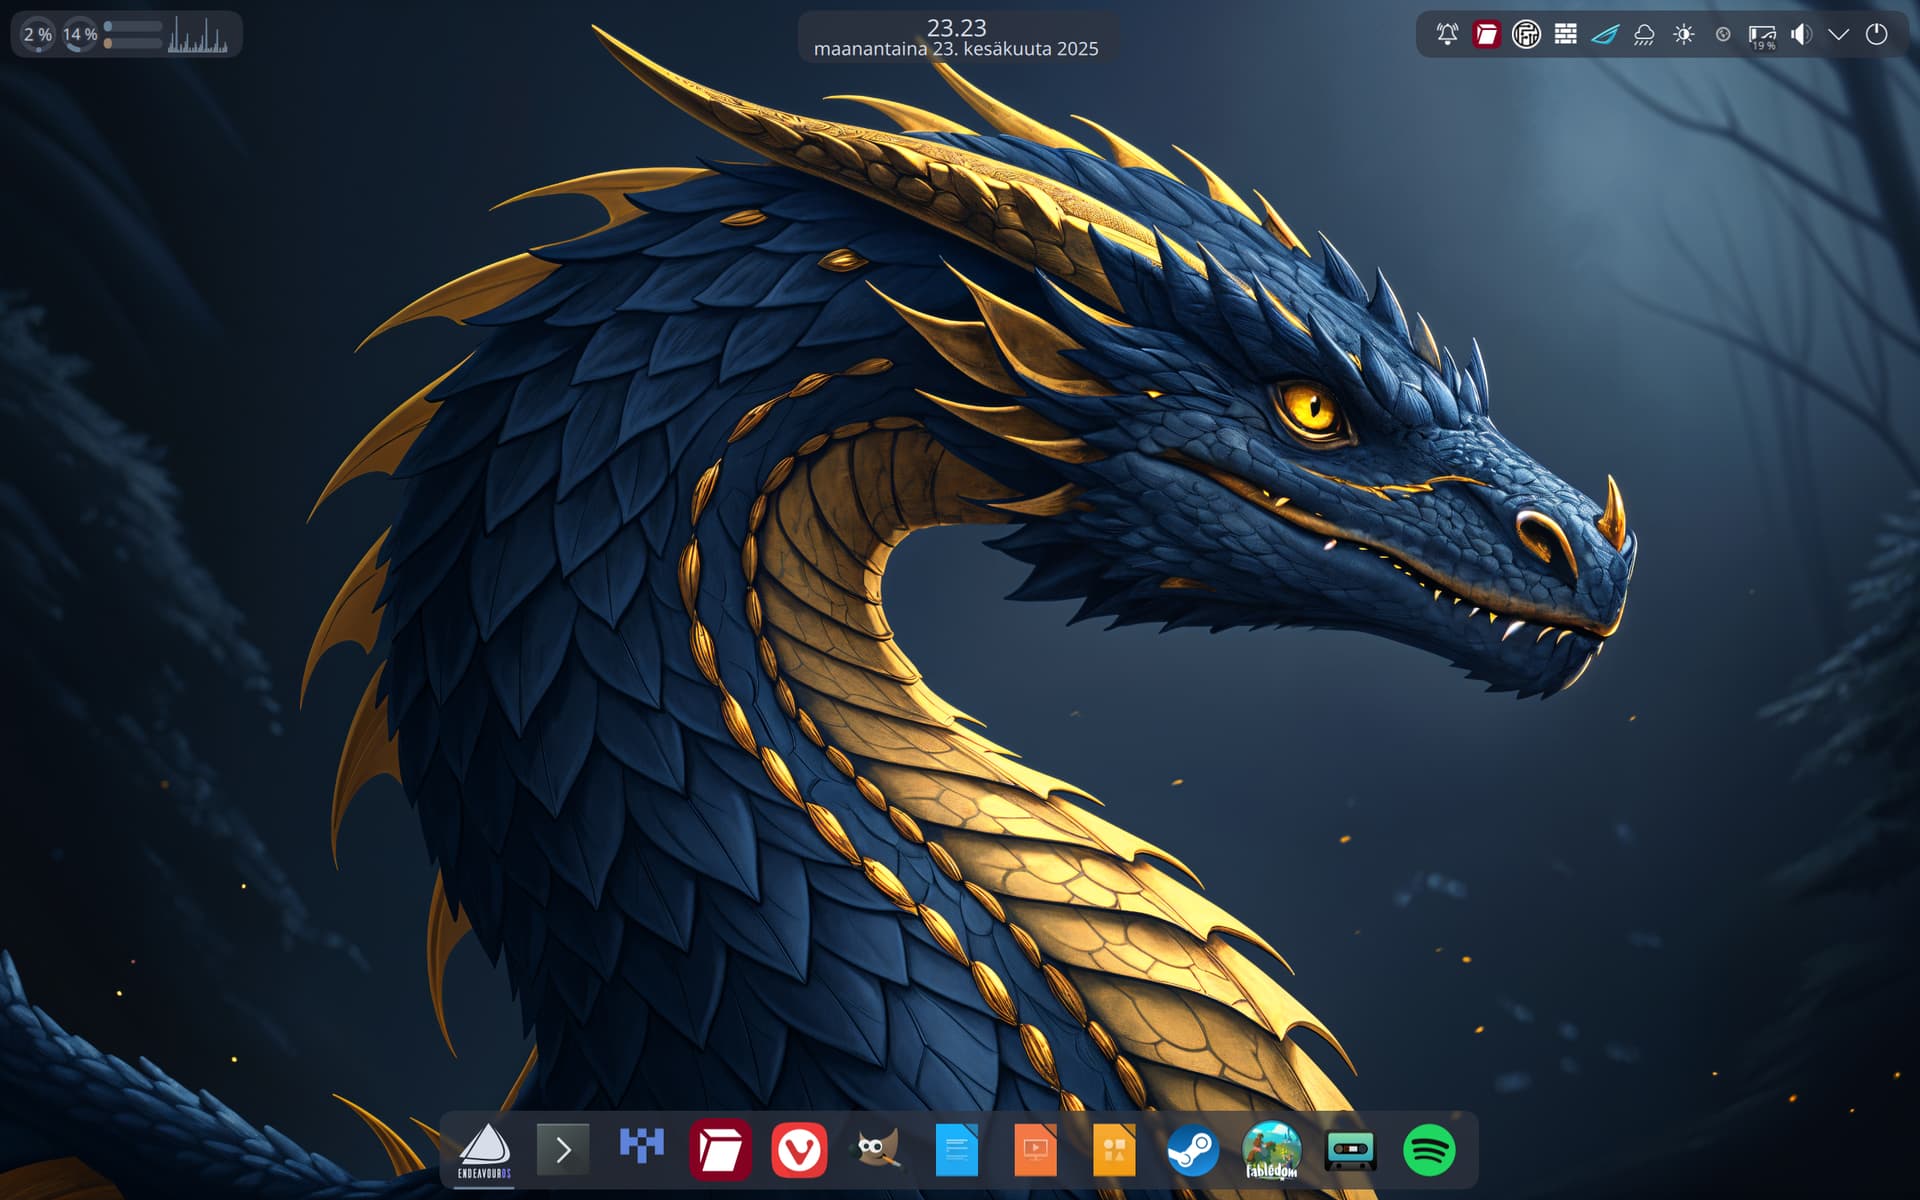Open the CPU usage monitor widget
The image size is (1920, 1200).
[38, 35]
